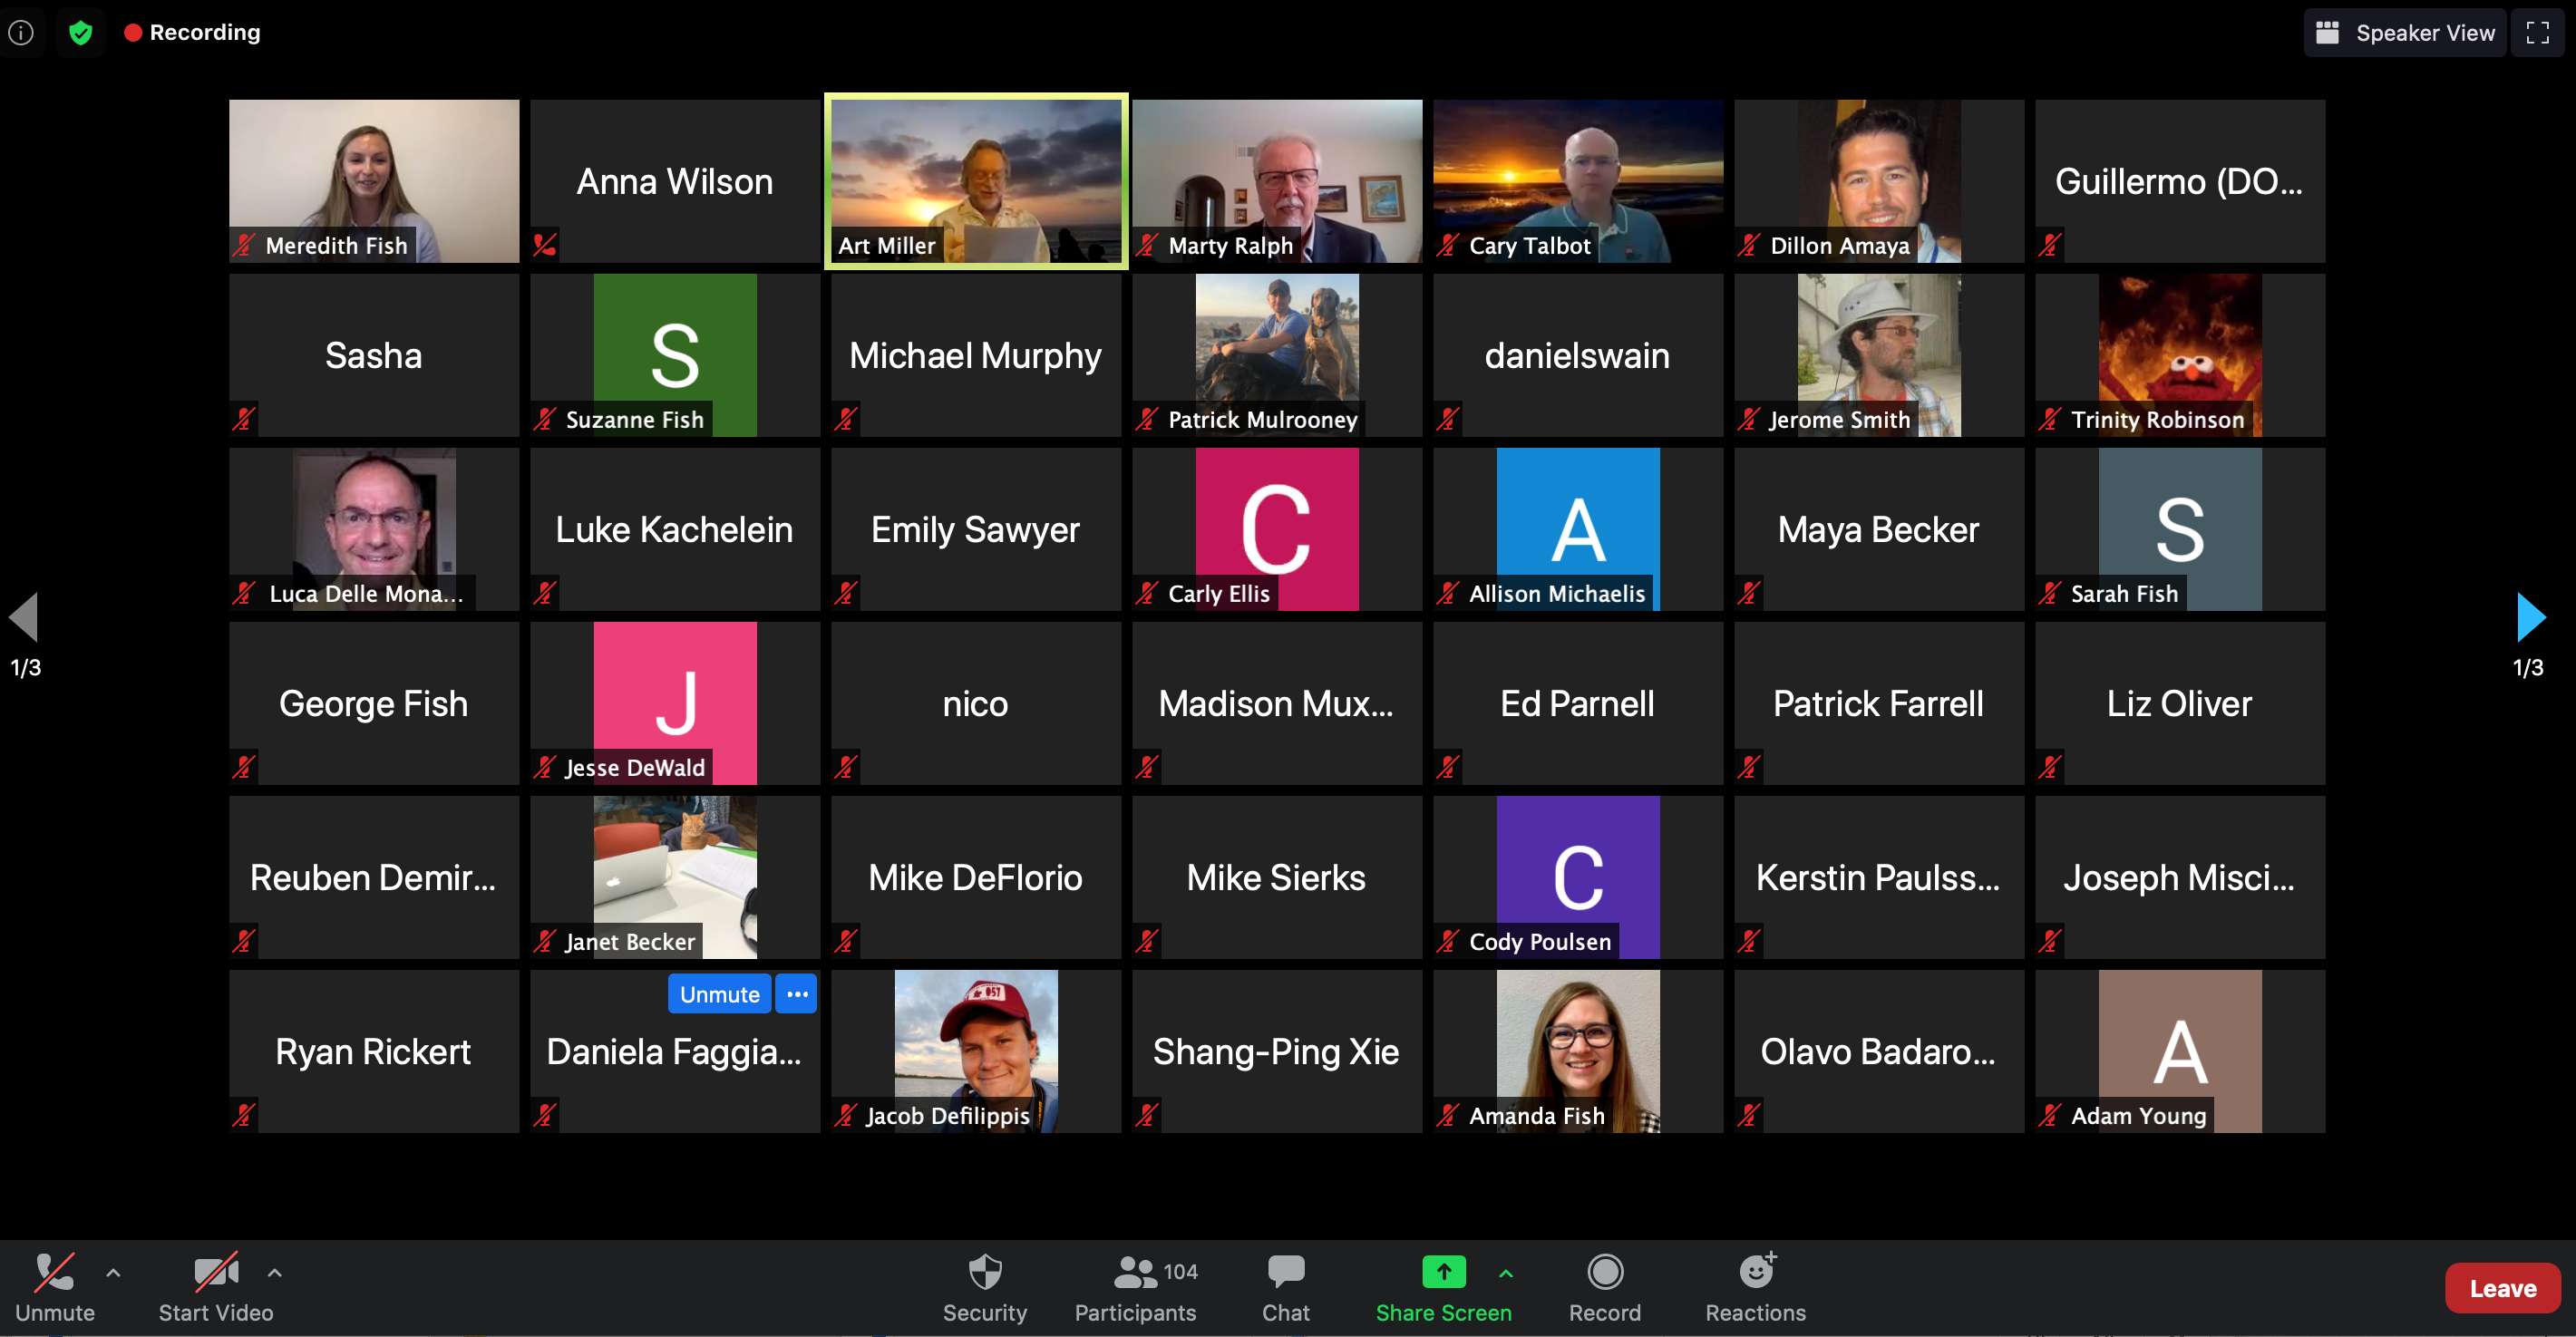Viewport: 2576px width, 1337px height.
Task: Select Trinity Robinson's Elmo fire picture
Action: (2180, 355)
